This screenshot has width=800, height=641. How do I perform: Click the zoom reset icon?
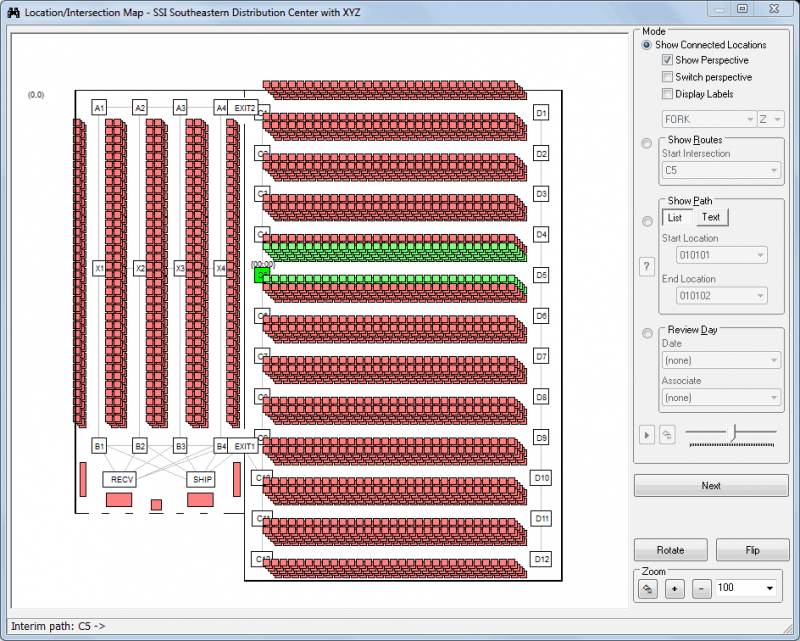click(647, 589)
